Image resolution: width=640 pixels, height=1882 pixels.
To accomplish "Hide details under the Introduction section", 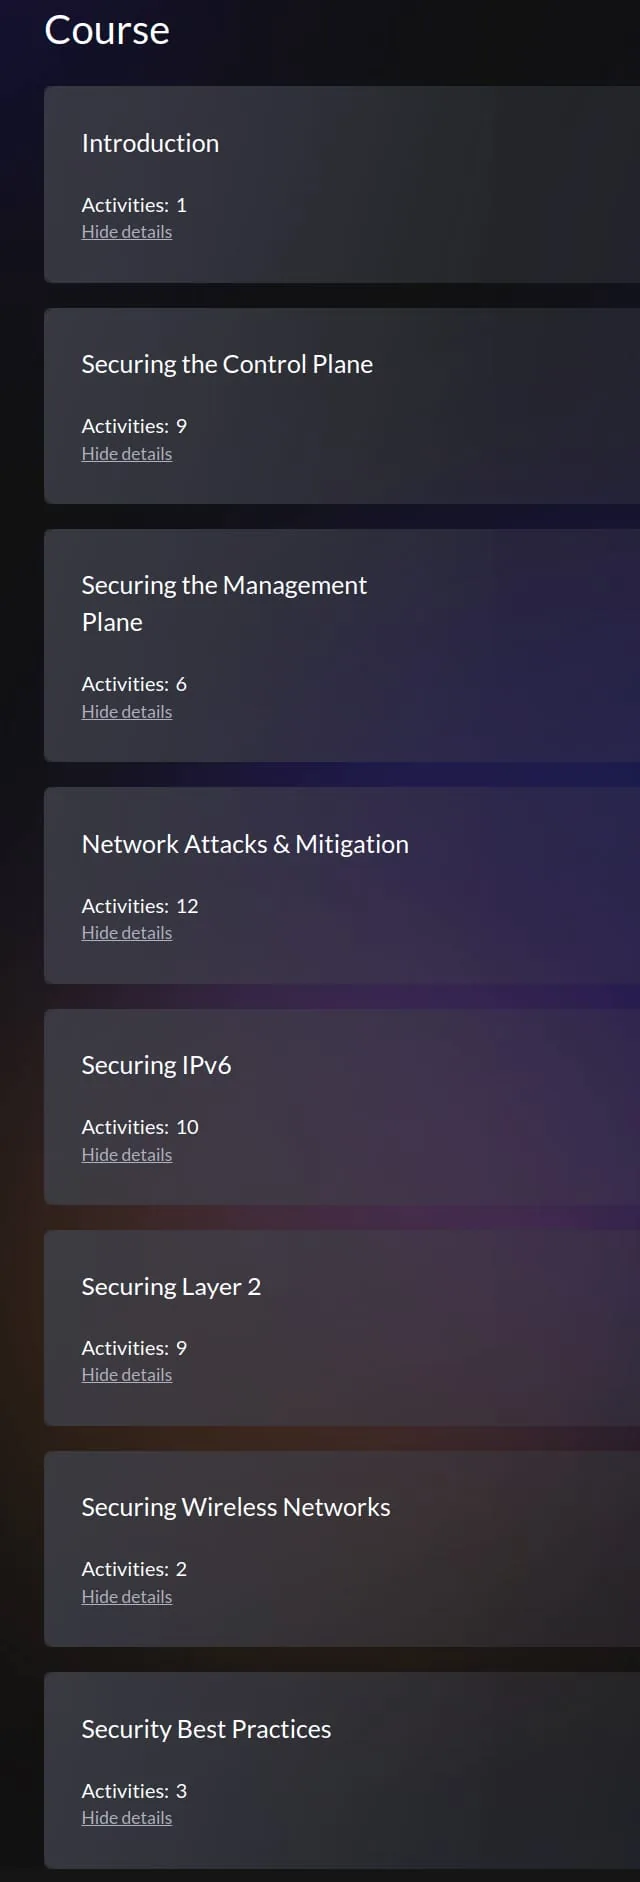I will pos(127,232).
